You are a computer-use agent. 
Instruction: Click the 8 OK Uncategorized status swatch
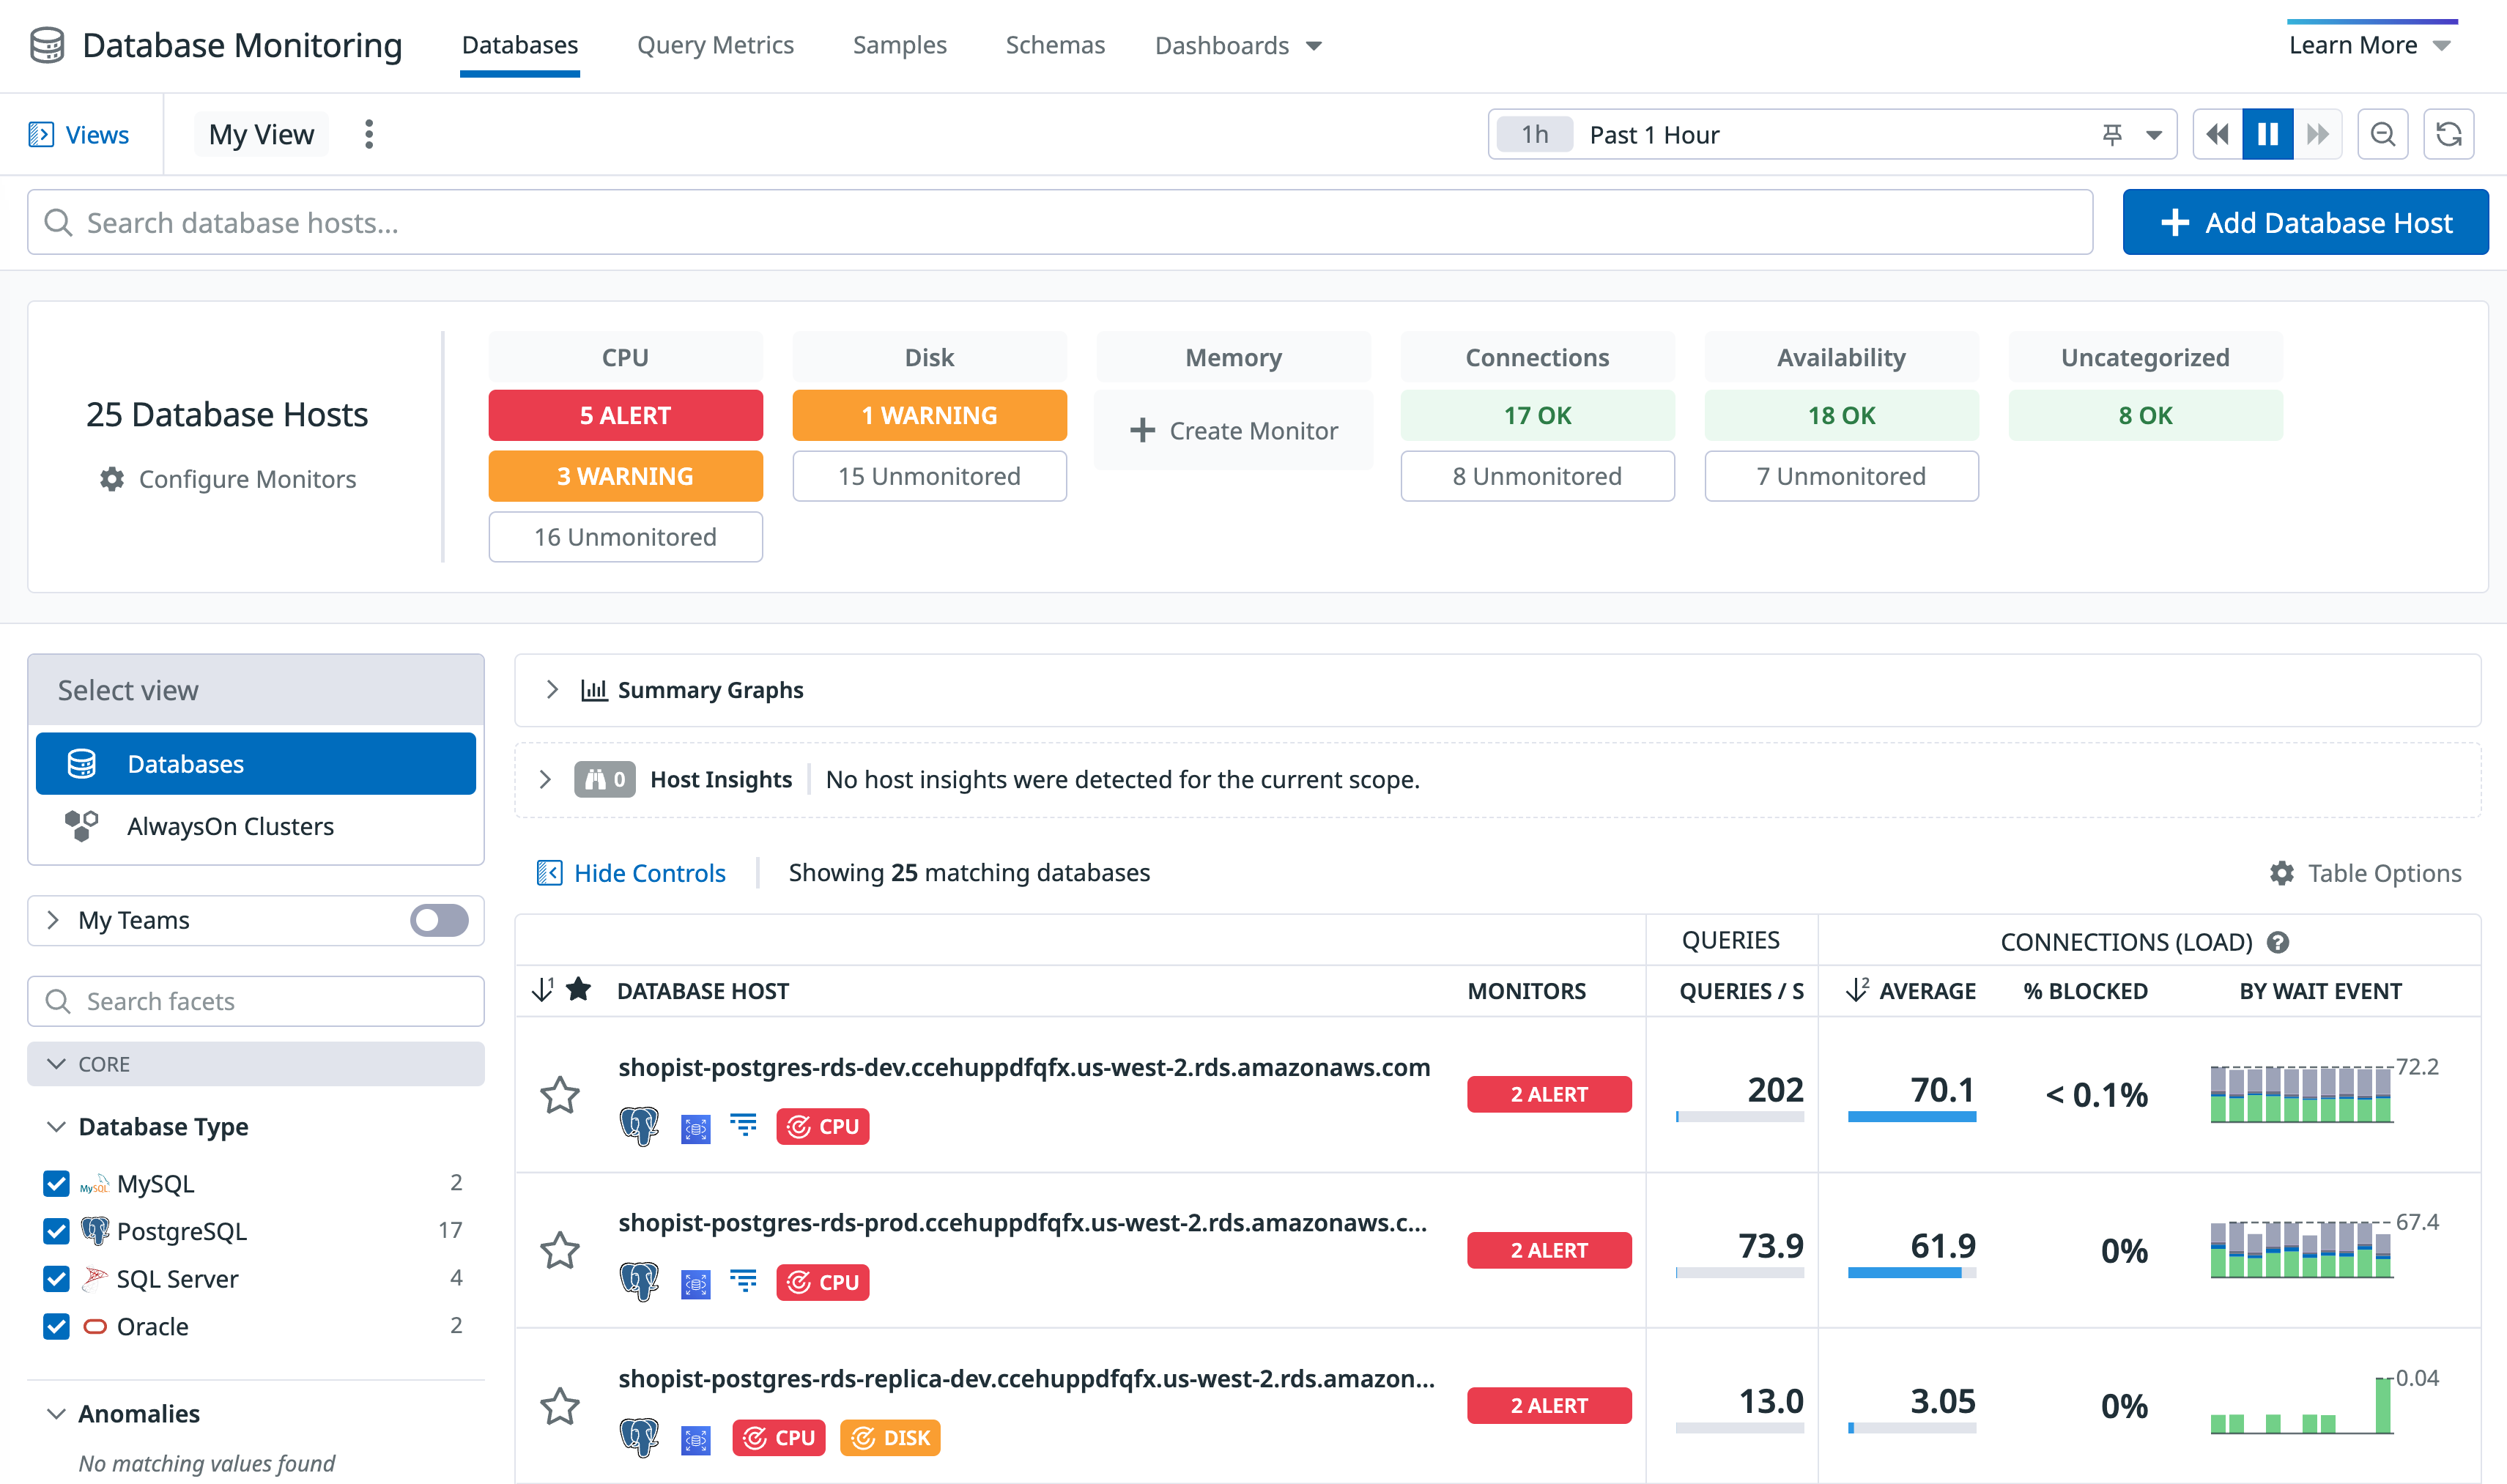[x=2146, y=415]
